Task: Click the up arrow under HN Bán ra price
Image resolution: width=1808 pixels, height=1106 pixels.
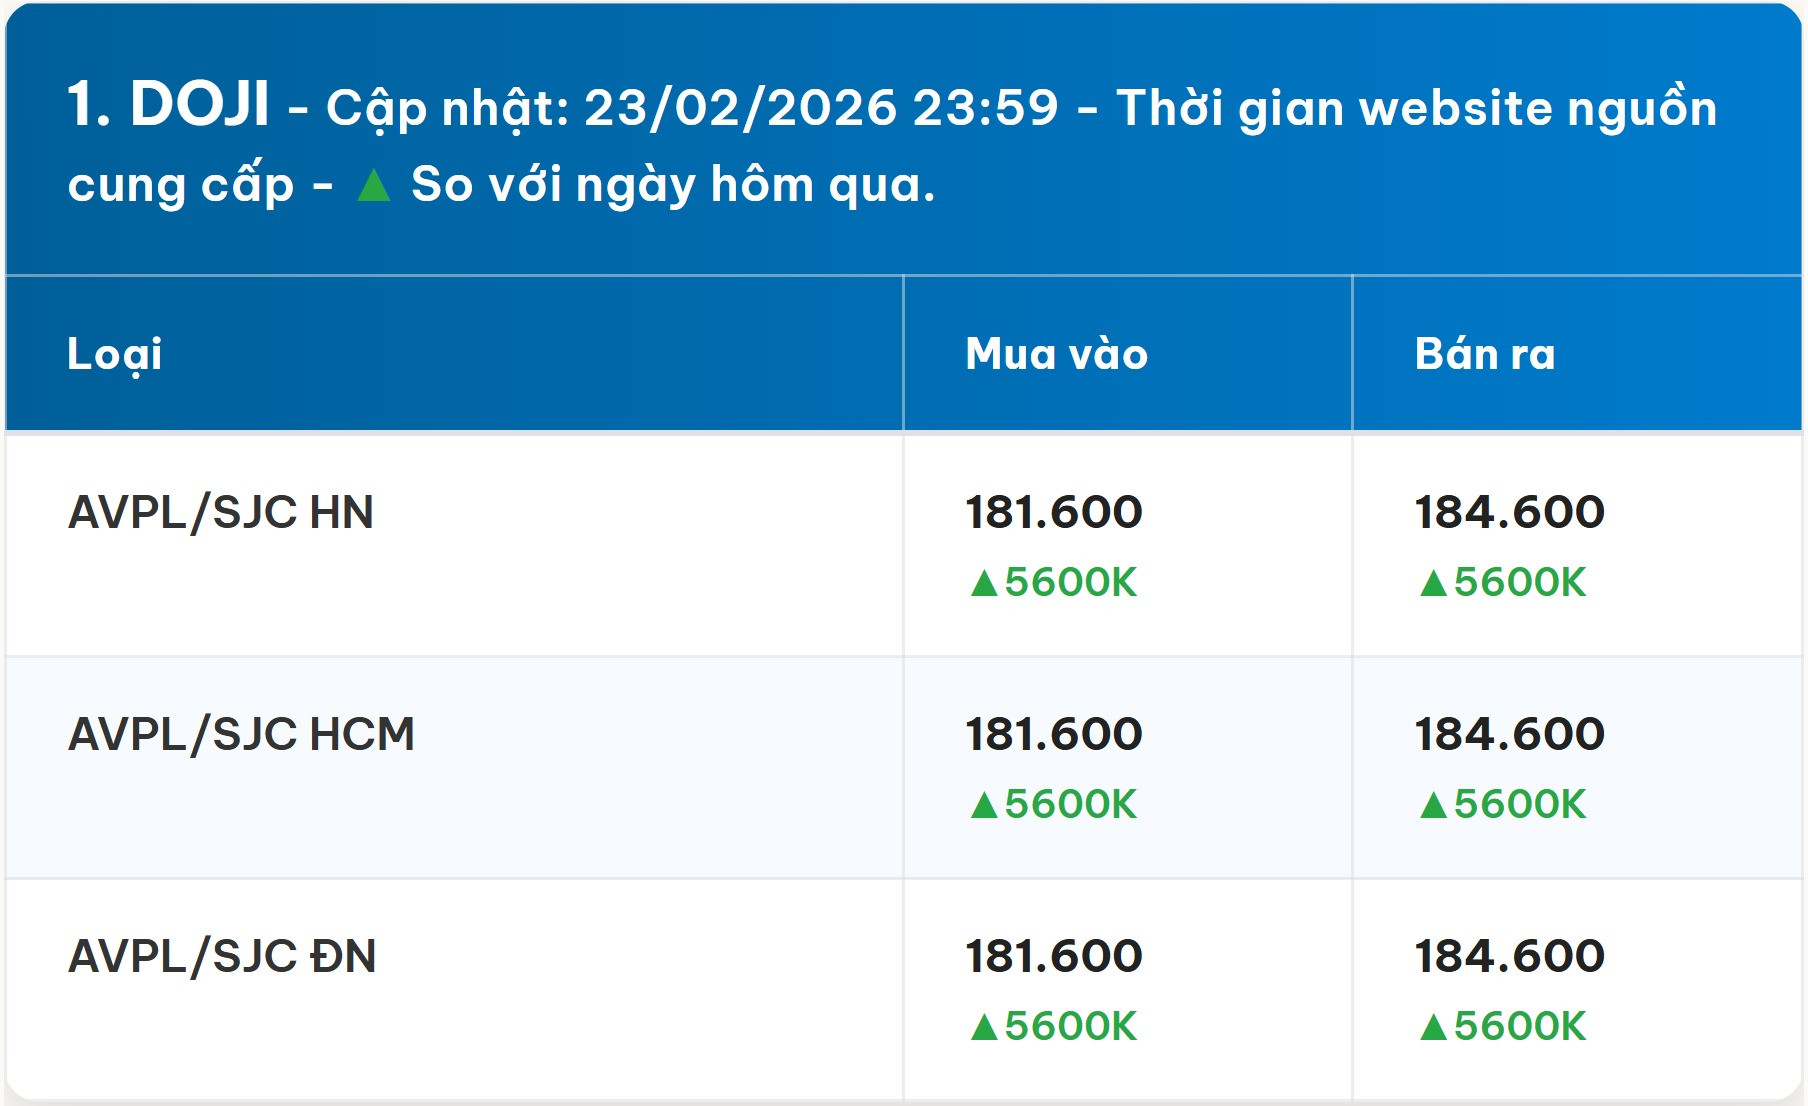Action: tap(1433, 583)
